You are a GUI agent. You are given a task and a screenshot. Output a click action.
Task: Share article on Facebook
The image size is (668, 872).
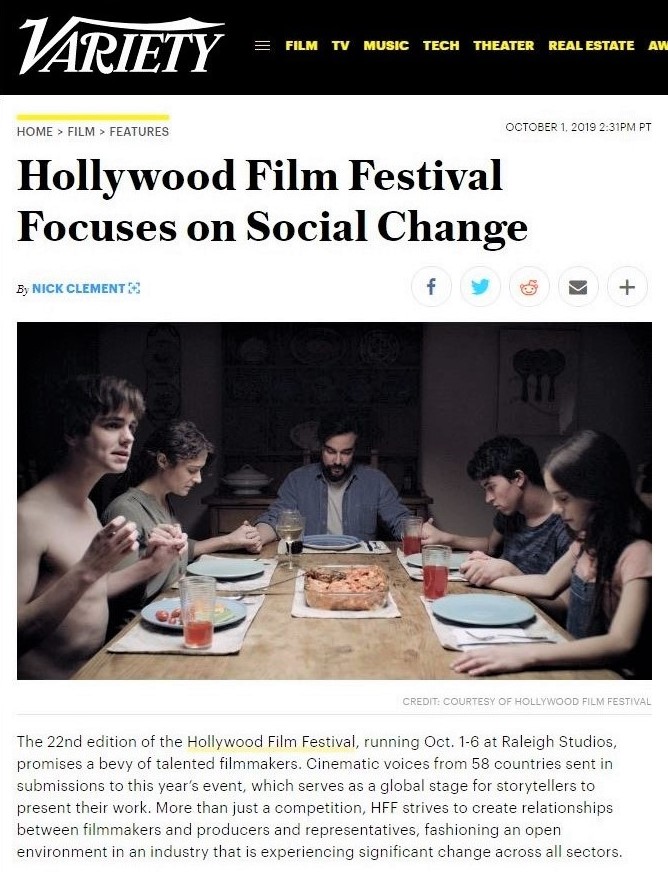pos(431,288)
